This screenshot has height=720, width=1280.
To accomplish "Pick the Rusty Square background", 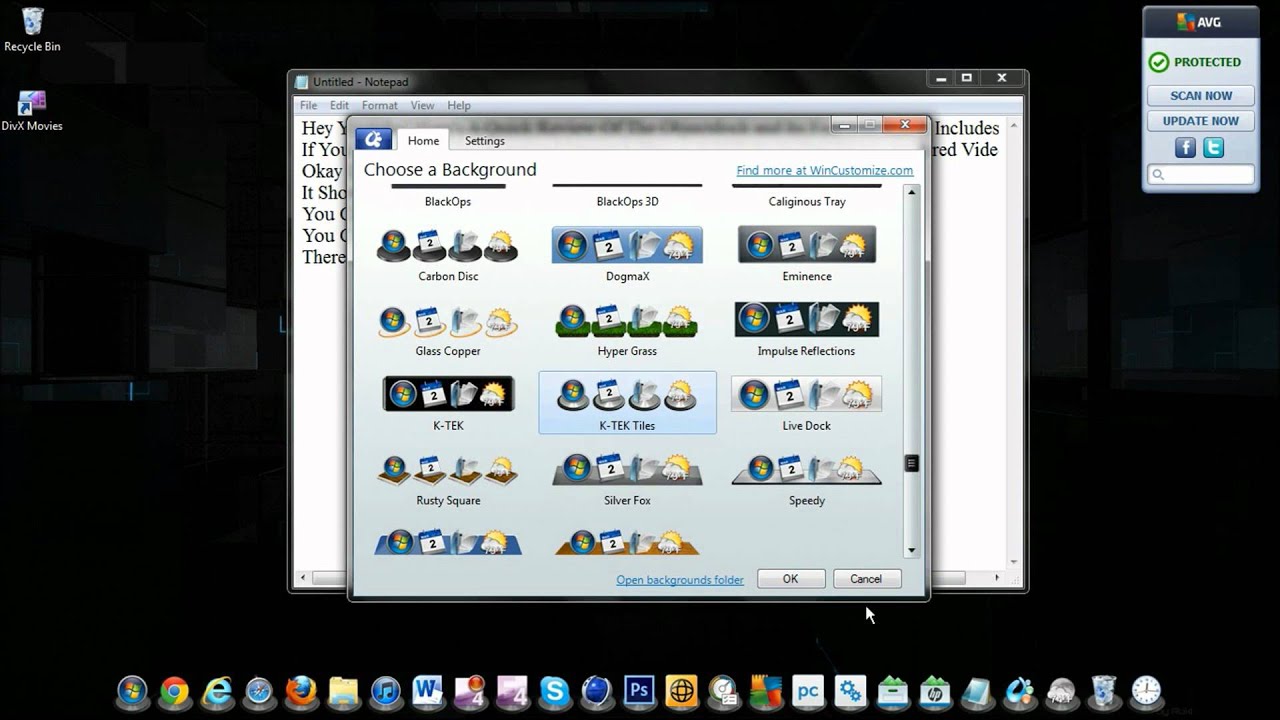I will coord(448,478).
